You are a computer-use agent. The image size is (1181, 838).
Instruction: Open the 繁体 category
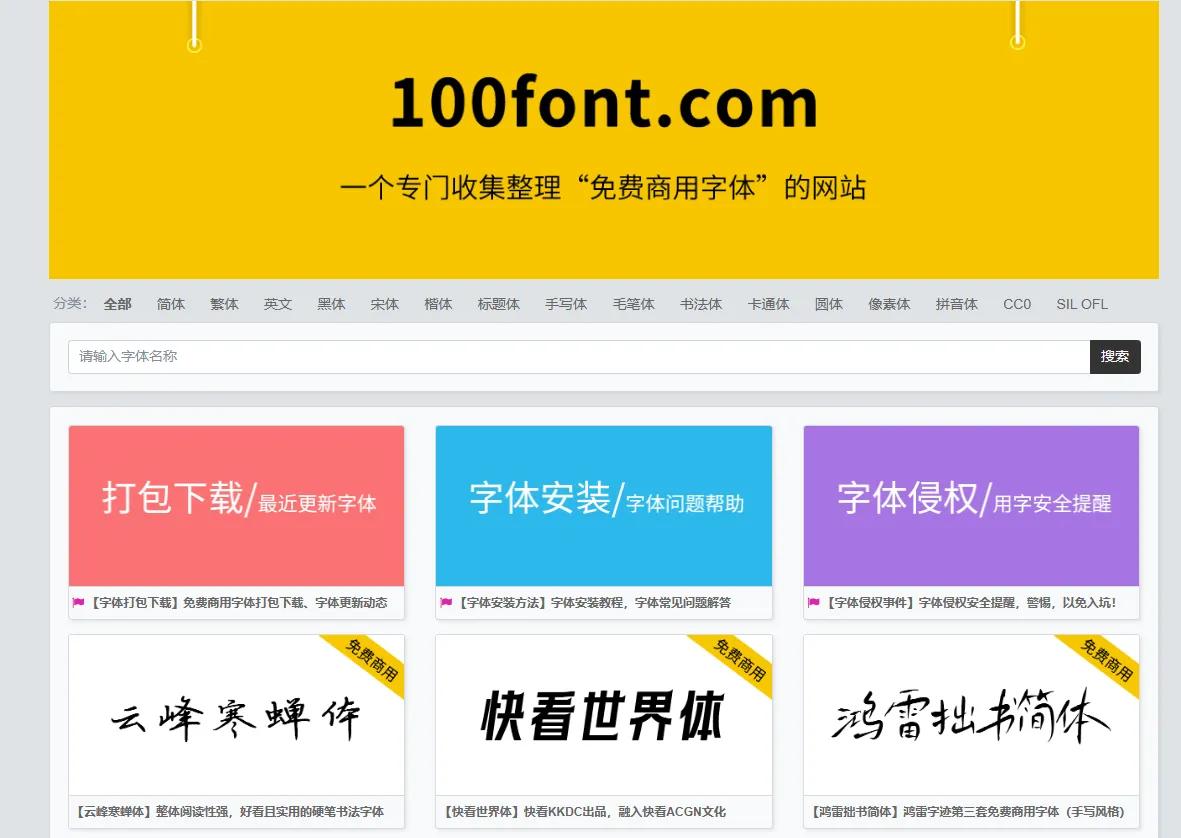(224, 304)
